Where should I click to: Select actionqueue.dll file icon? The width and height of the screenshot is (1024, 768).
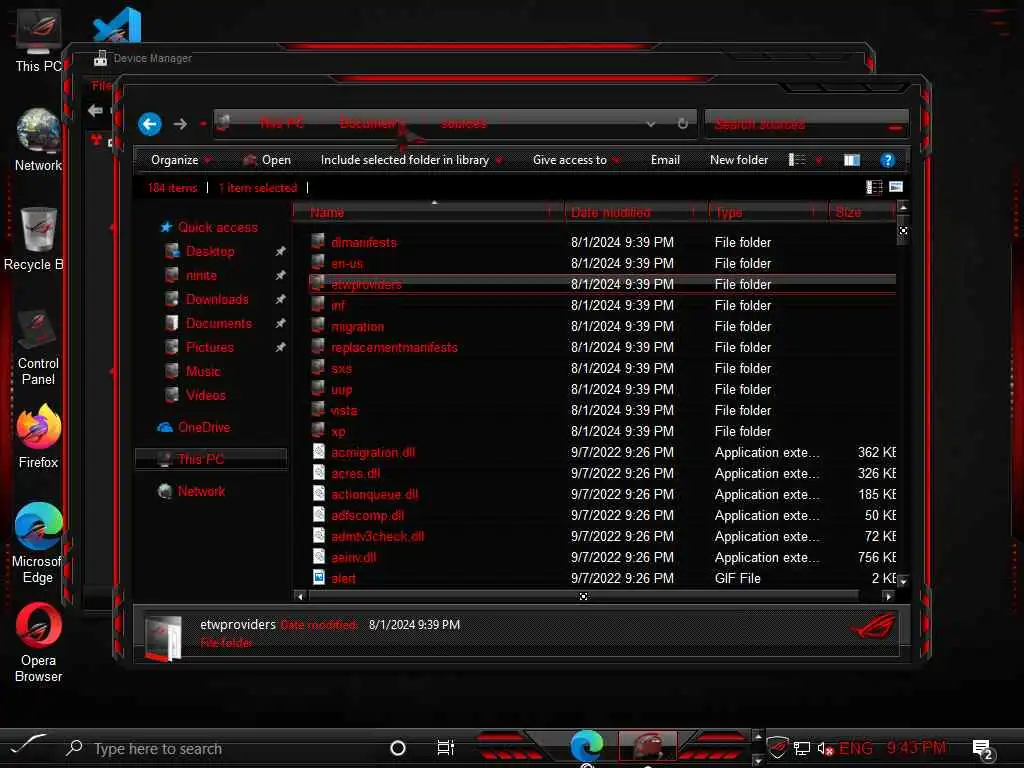[x=319, y=494]
